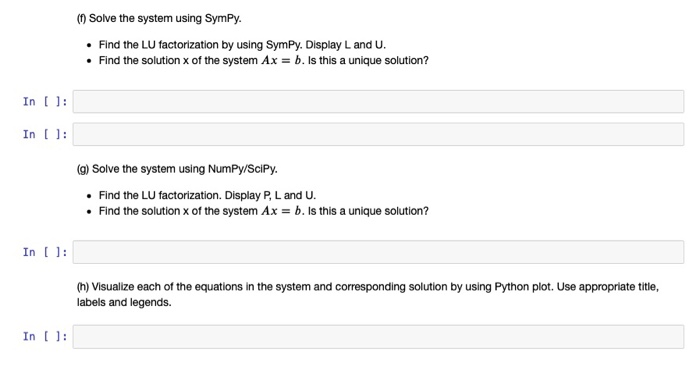Click the bullet 'Find the LU factorization by using SymPy. Display L and U.'
The image size is (700, 367).
click(242, 45)
